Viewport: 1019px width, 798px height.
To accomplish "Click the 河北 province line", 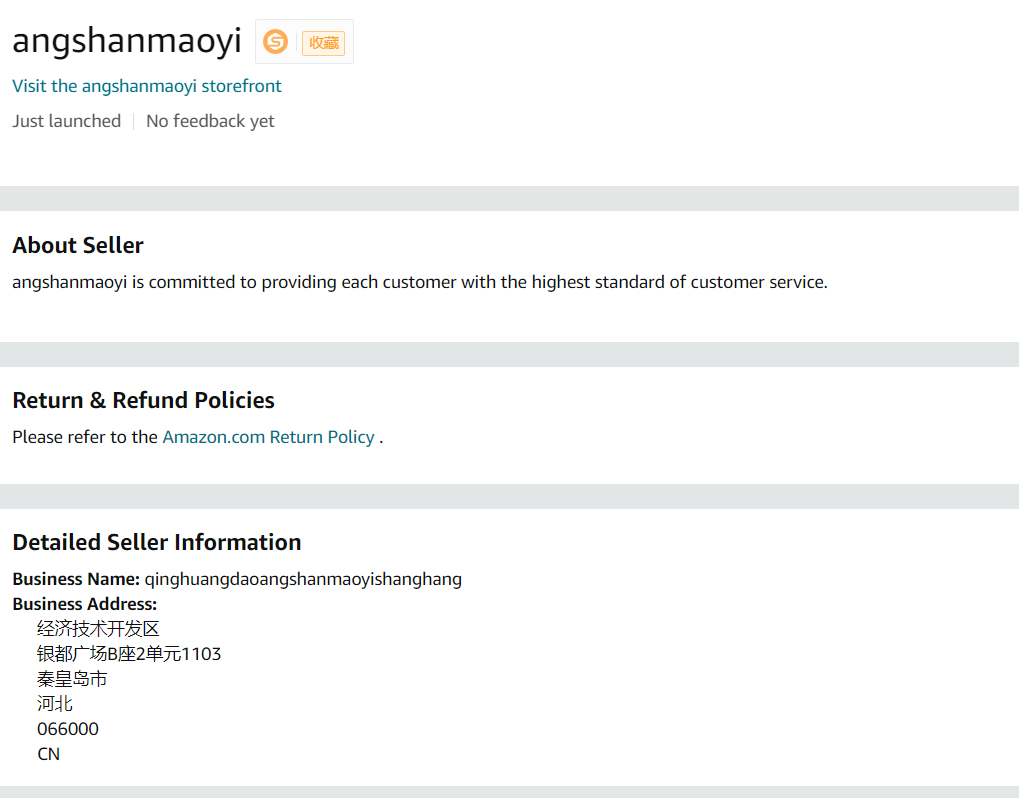I will (55, 704).
